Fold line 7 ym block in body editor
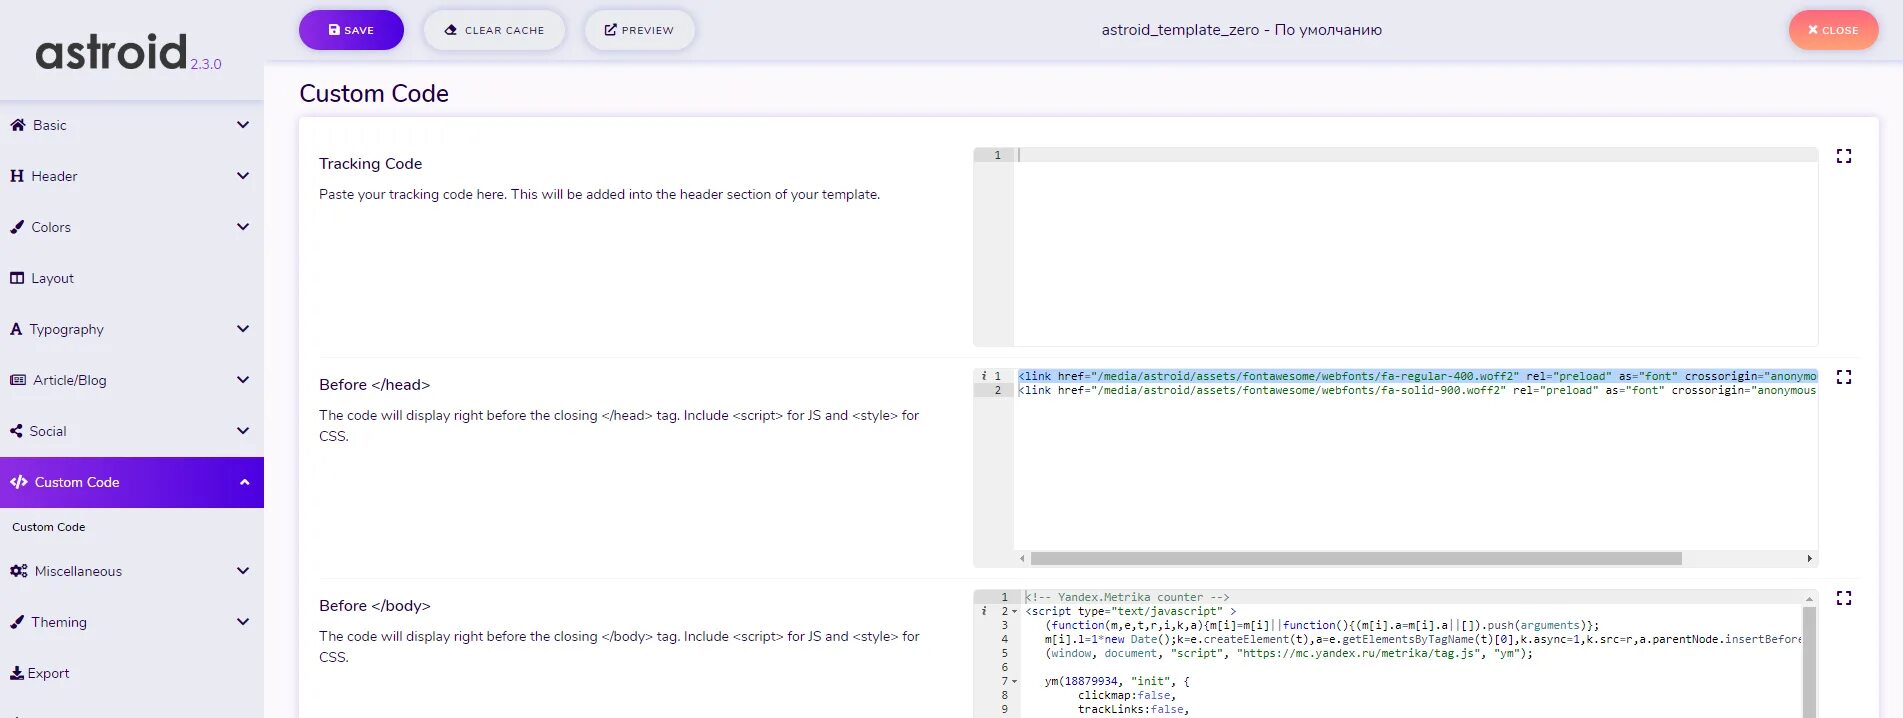The height and width of the screenshot is (718, 1903). point(1014,681)
